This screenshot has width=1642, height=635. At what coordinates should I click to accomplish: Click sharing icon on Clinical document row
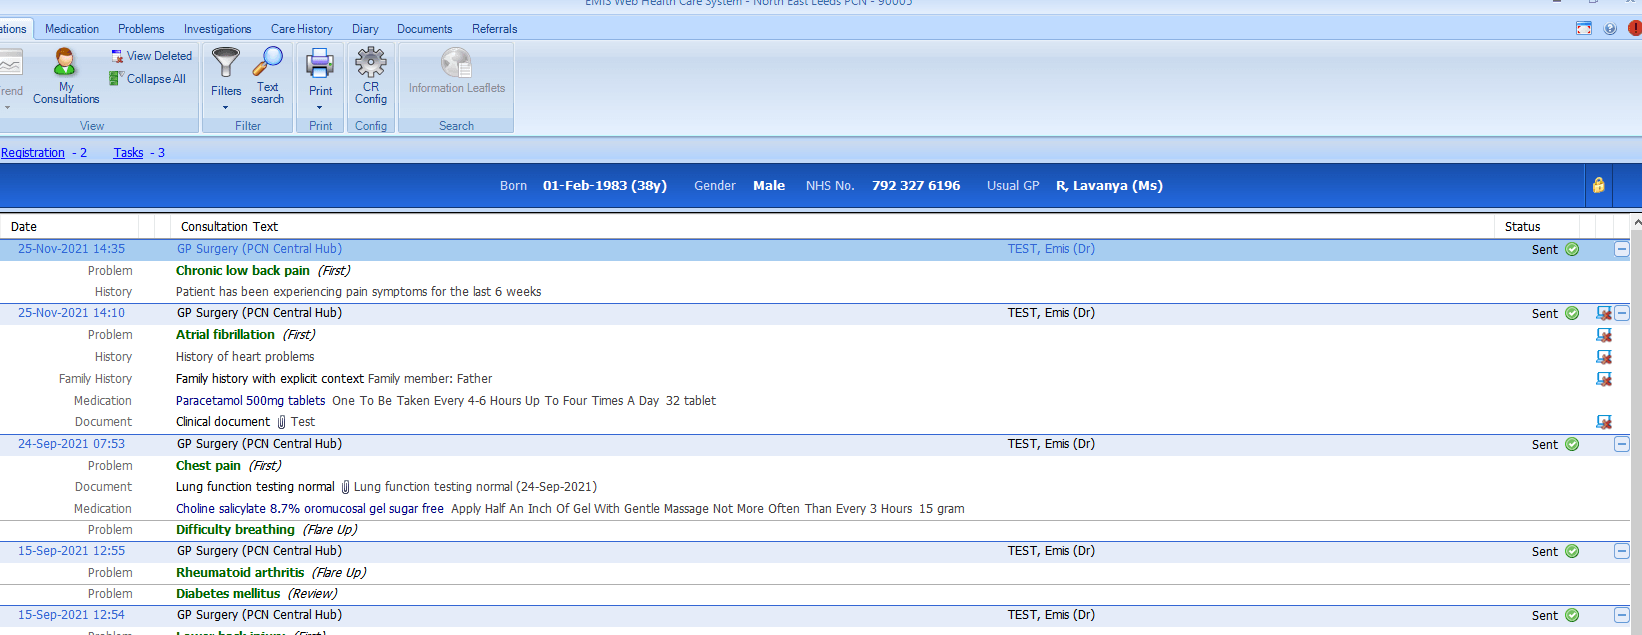tap(1604, 422)
